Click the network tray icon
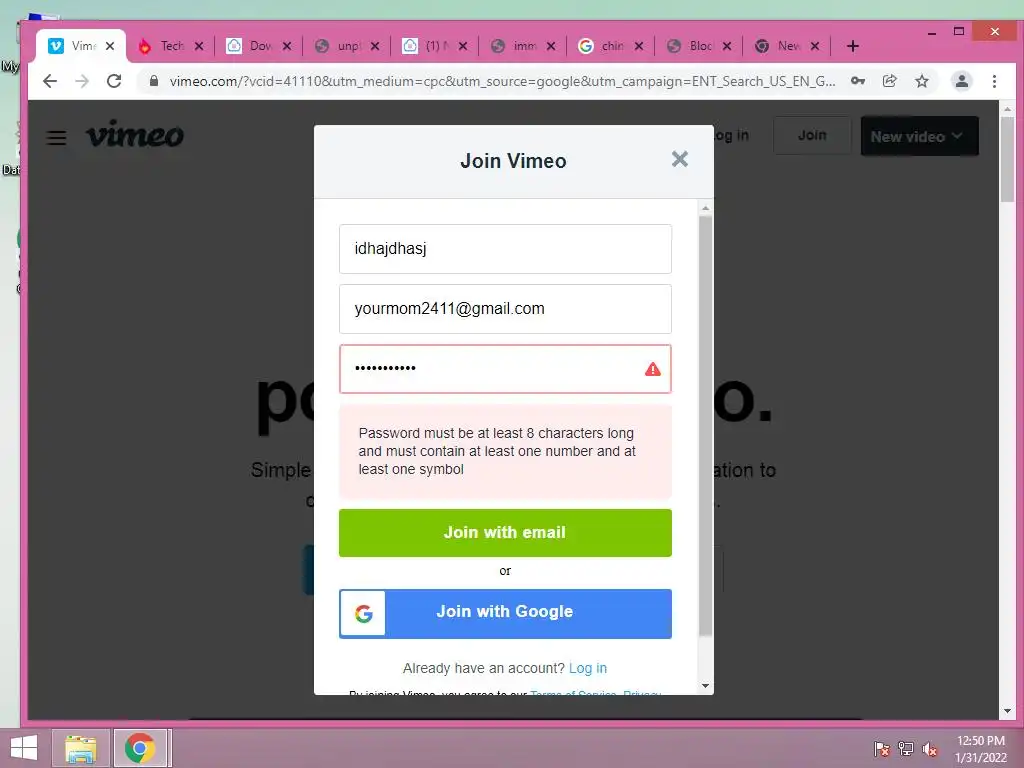Image resolution: width=1024 pixels, height=768 pixels. pyautogui.click(x=906, y=749)
